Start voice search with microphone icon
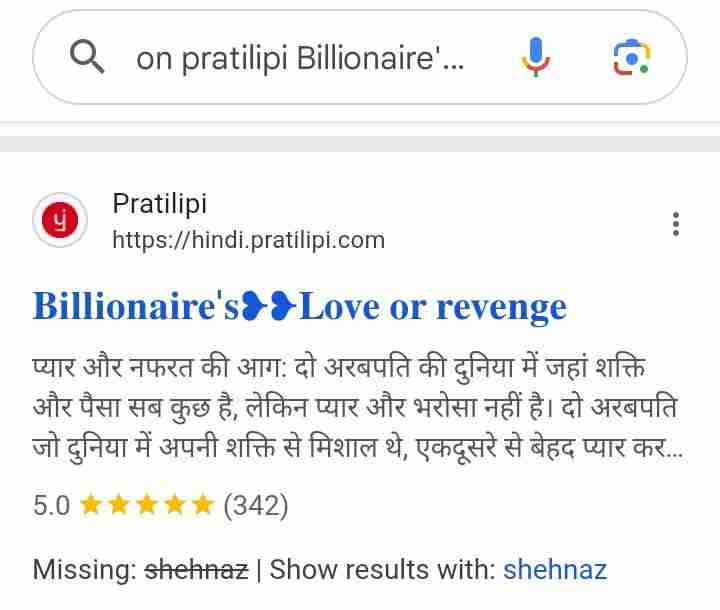Image resolution: width=720 pixels, height=610 pixels. click(535, 57)
